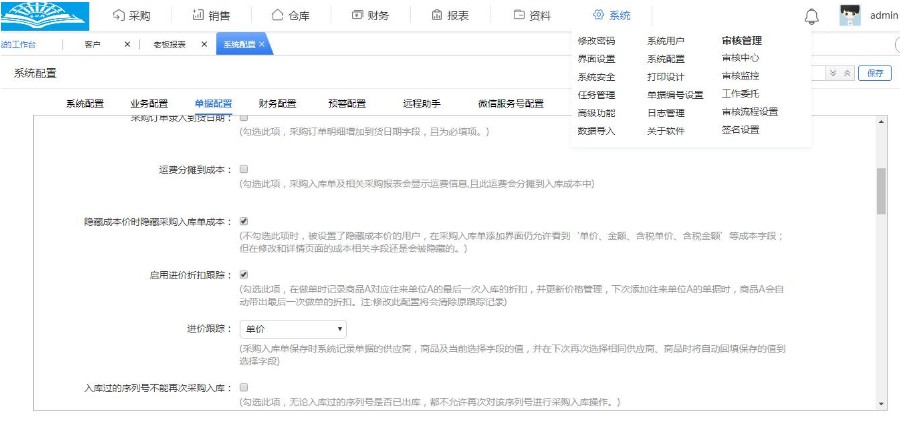Click the admin user avatar
This screenshot has height=425, width=900.
pyautogui.click(x=850, y=15)
